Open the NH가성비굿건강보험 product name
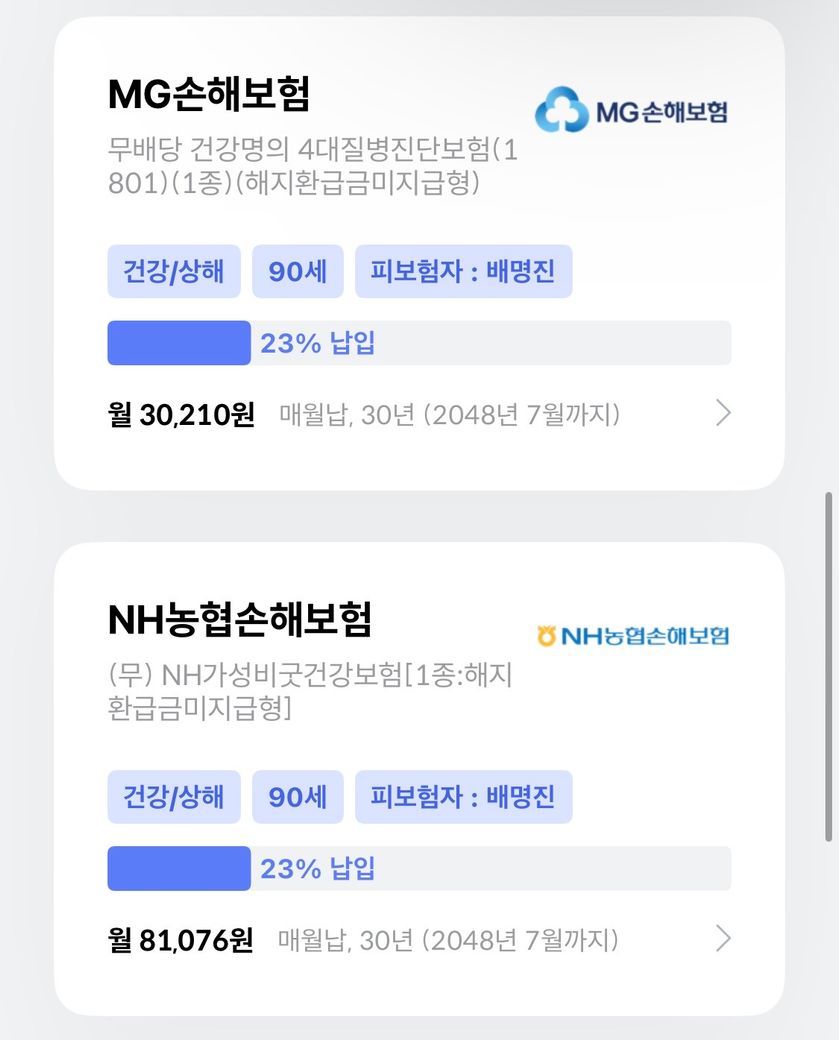This screenshot has height=1040, width=839. point(309,692)
